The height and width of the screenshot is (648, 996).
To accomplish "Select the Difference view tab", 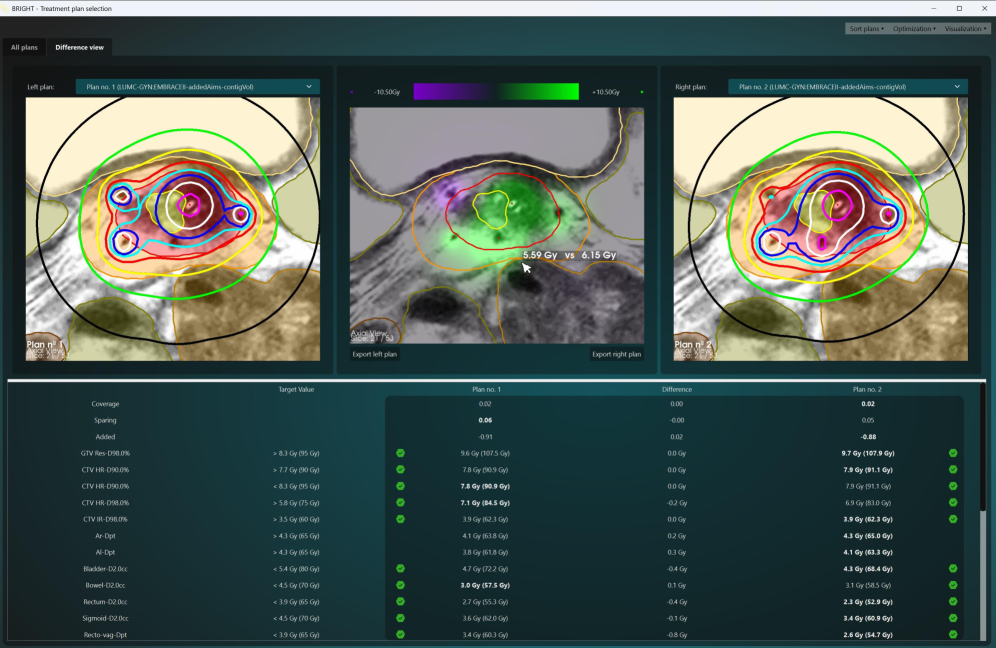I will (79, 47).
